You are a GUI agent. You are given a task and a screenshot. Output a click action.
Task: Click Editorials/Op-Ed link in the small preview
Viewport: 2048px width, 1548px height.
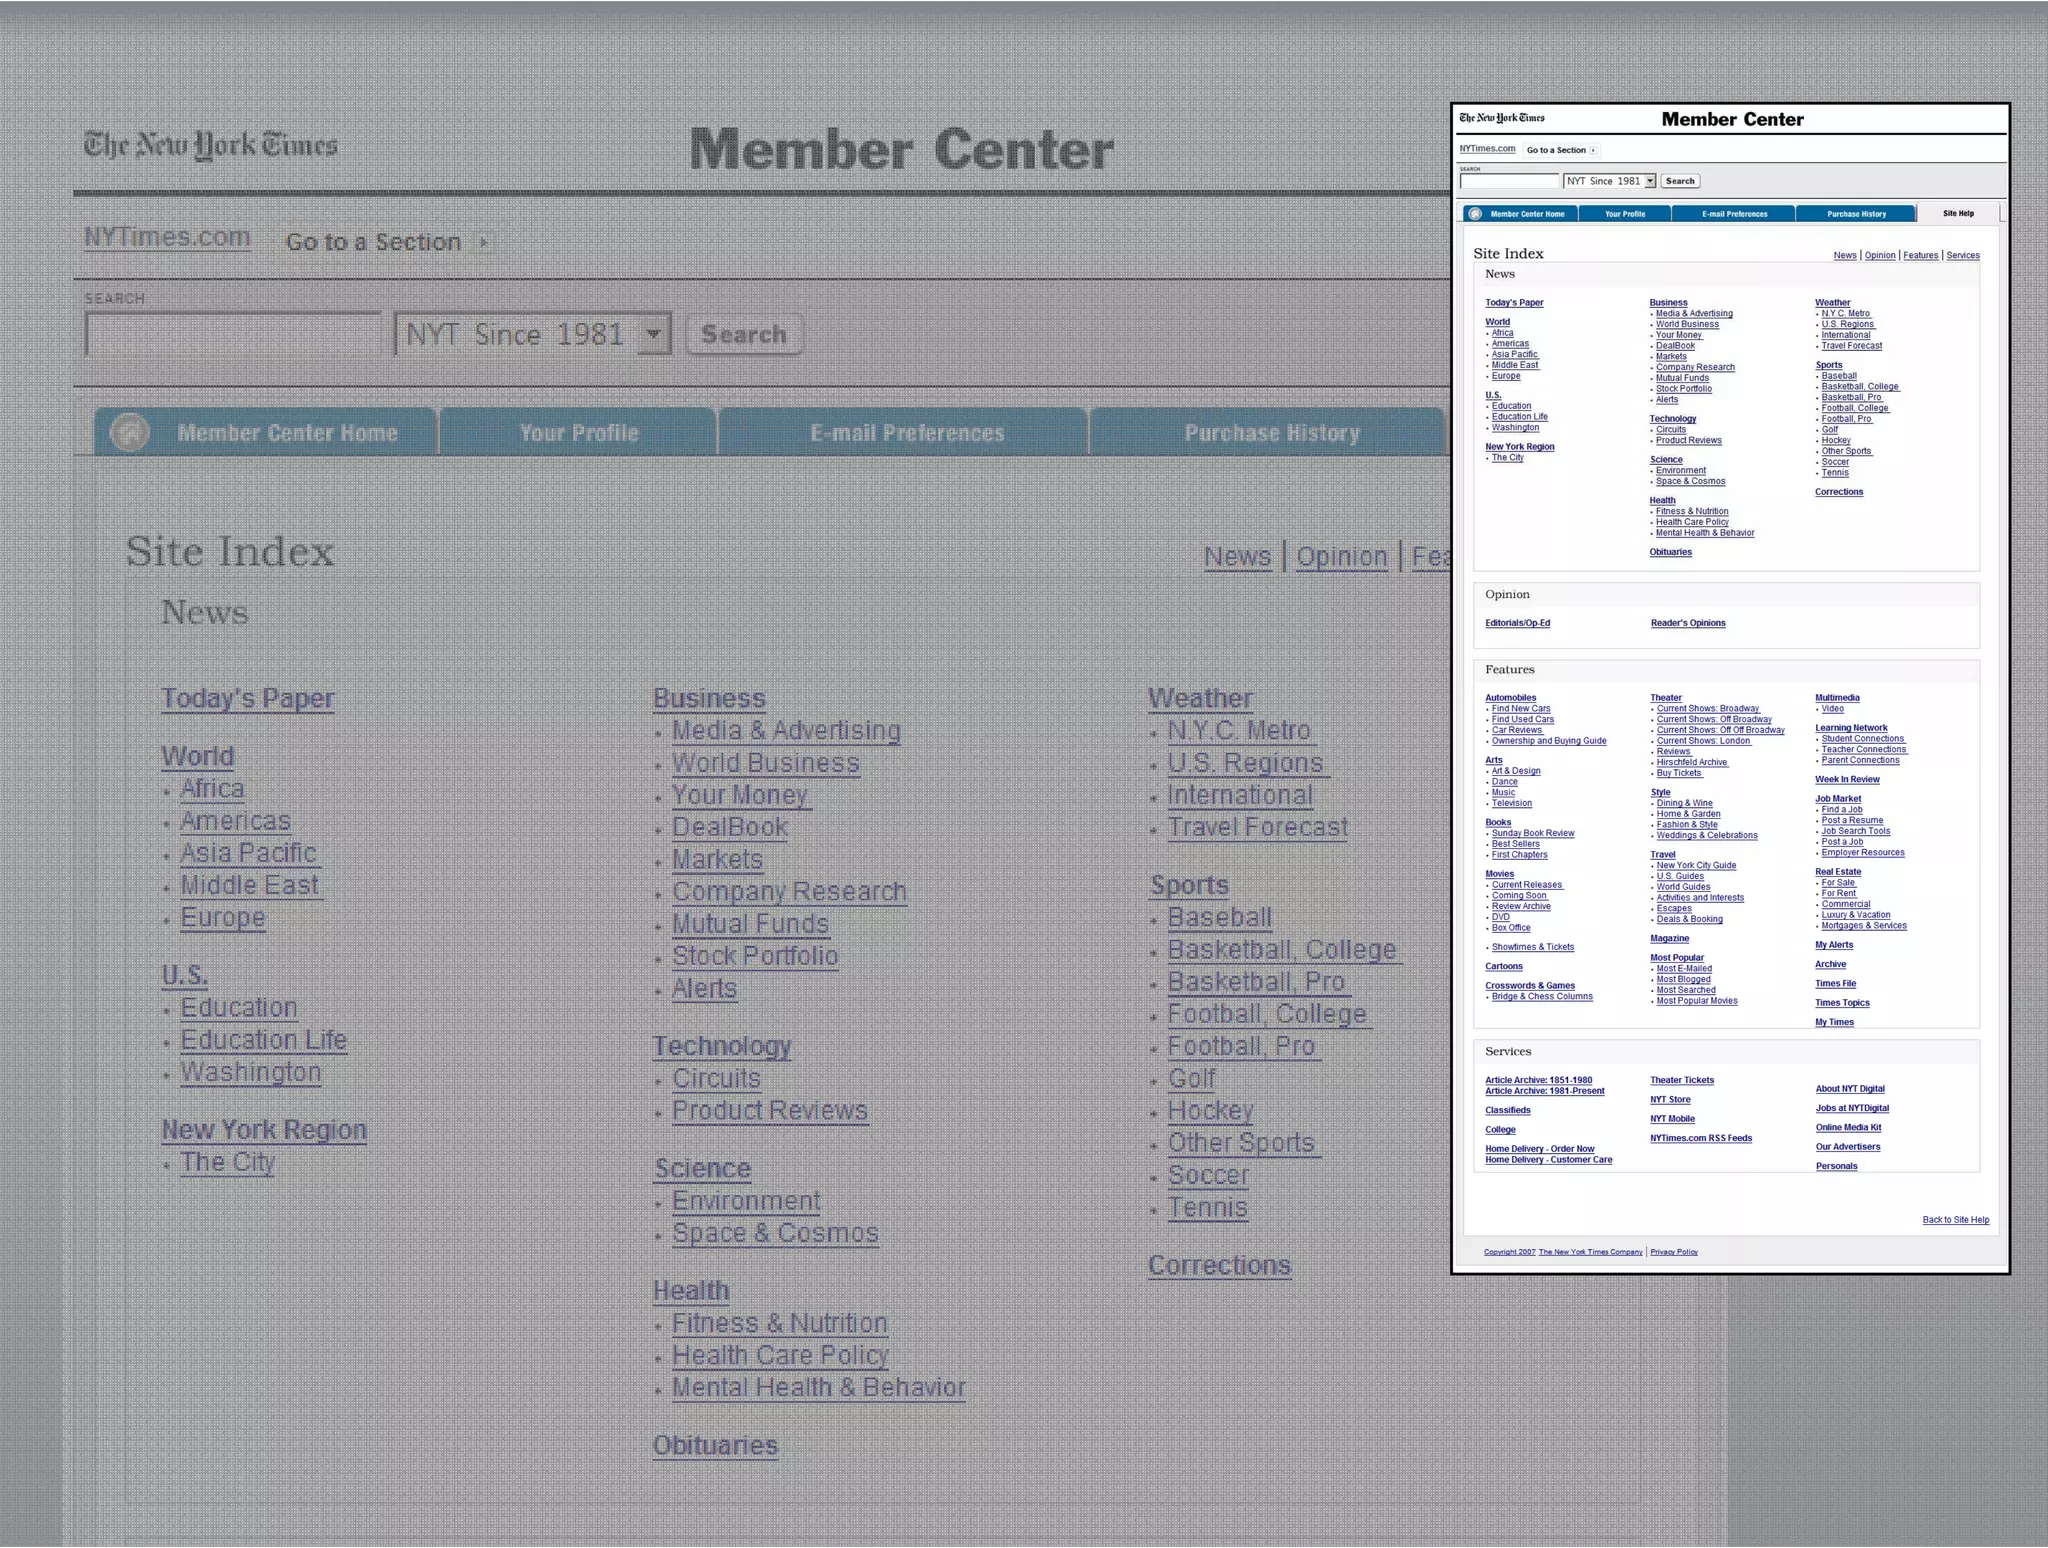(1517, 623)
